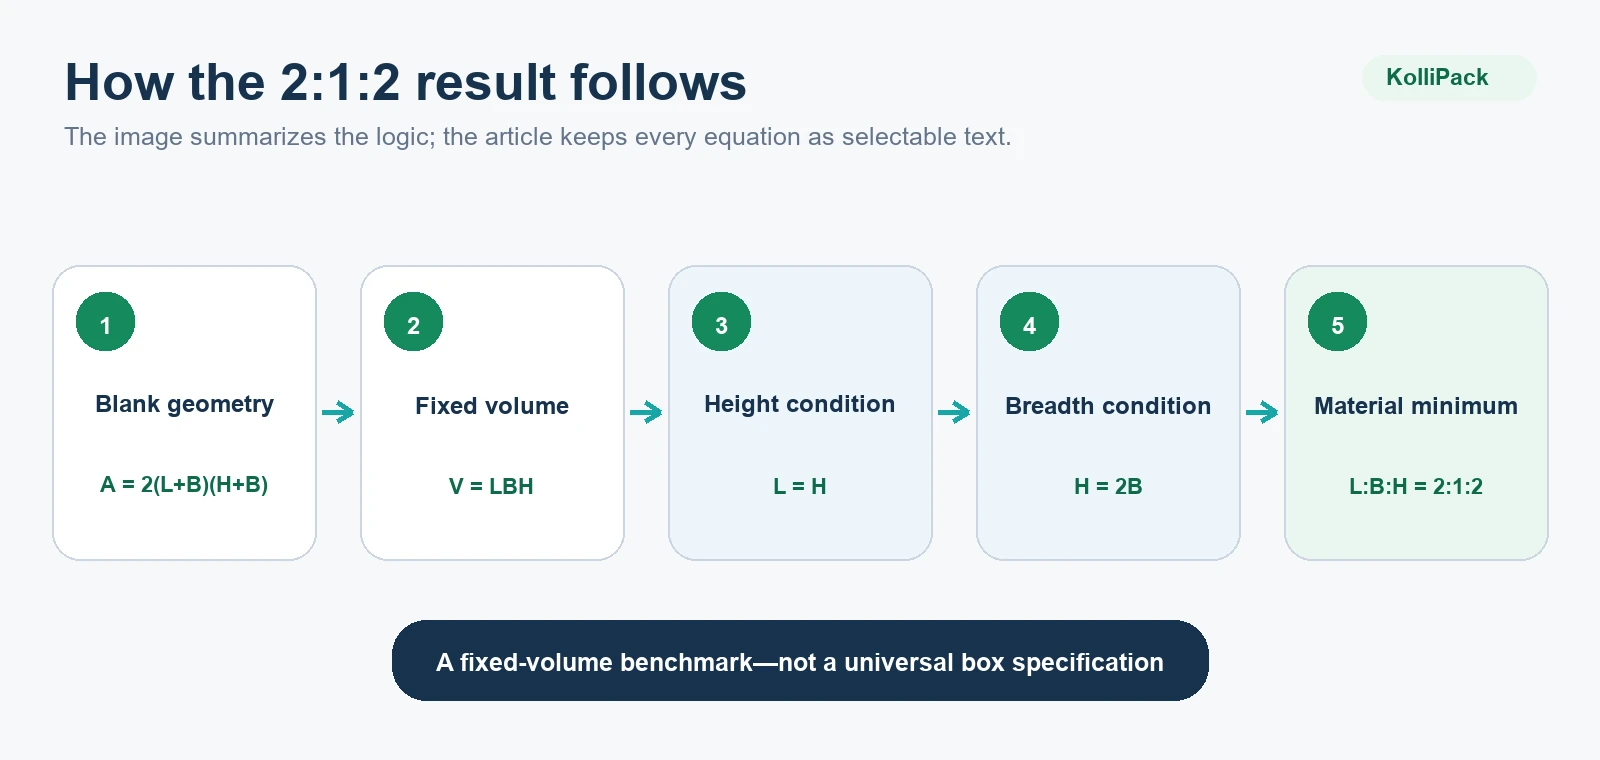
Task: Click the H = 2B equation text
Action: tap(1108, 486)
